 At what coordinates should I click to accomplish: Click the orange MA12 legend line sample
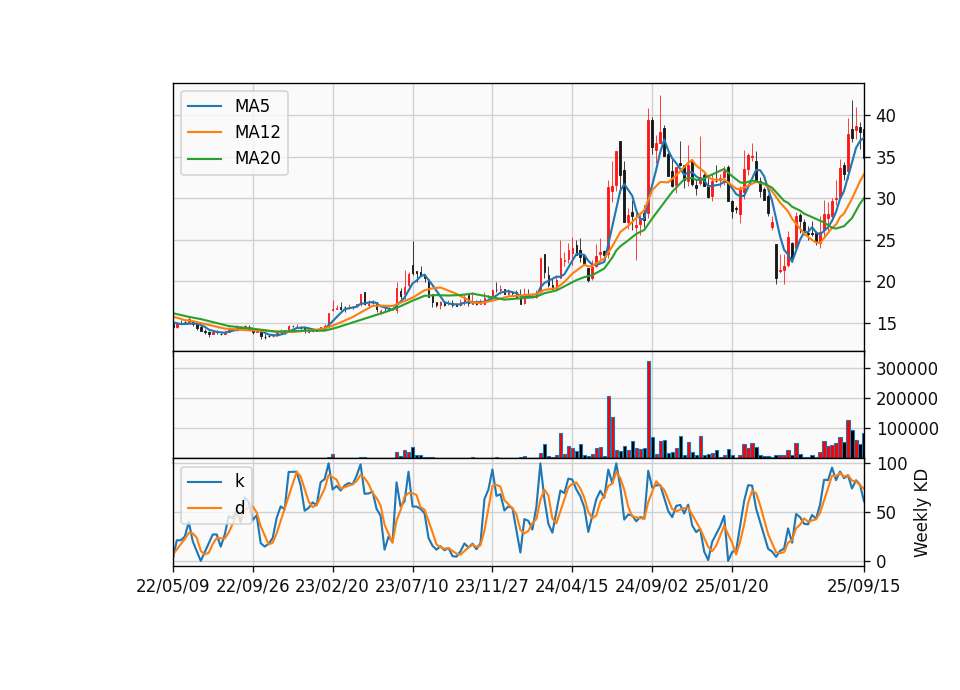tap(204, 132)
